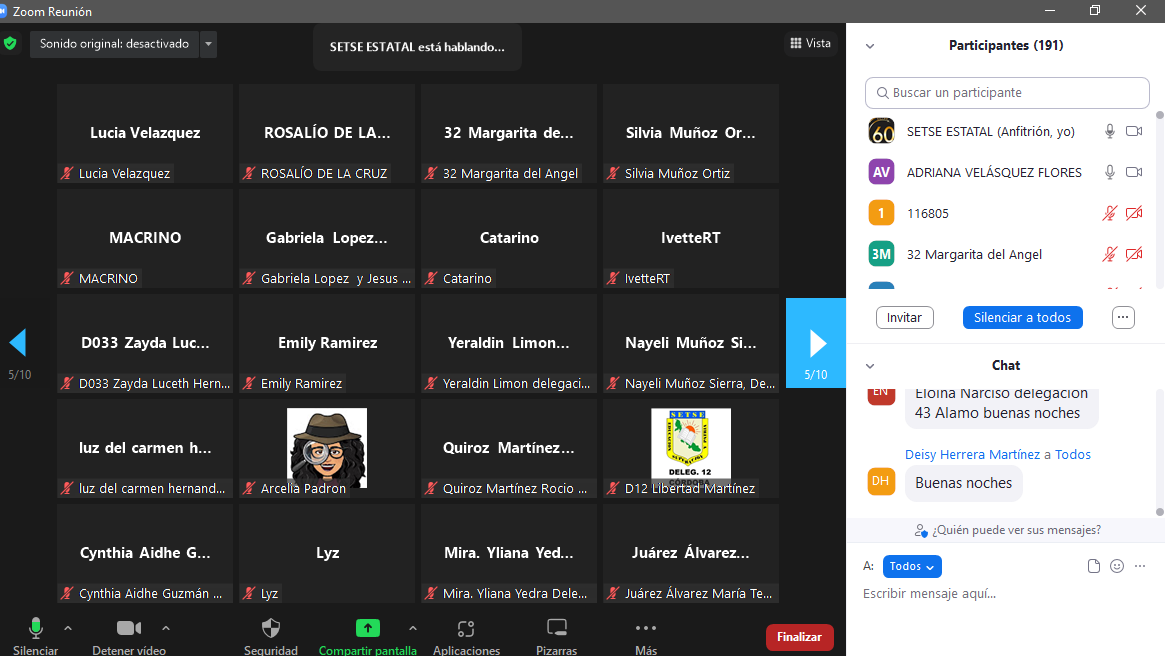Screen dimensions: 1165x656
Task: Click 3M avatar of 32 Margarita
Action: click(x=881, y=254)
